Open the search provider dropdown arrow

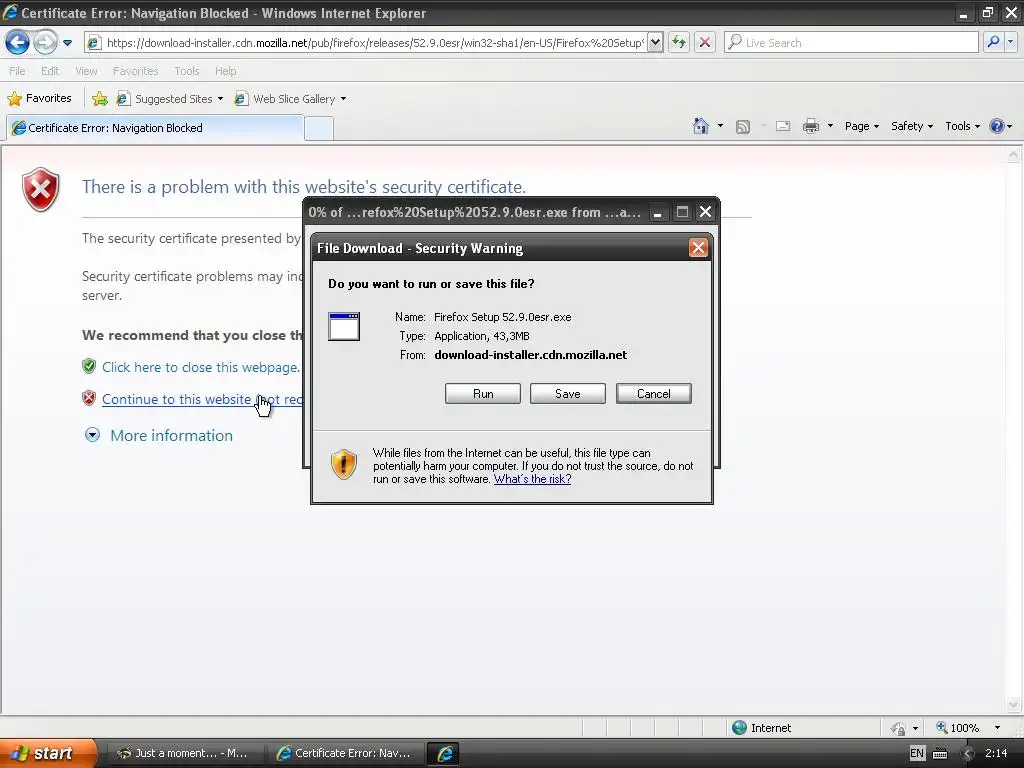tap(1010, 42)
